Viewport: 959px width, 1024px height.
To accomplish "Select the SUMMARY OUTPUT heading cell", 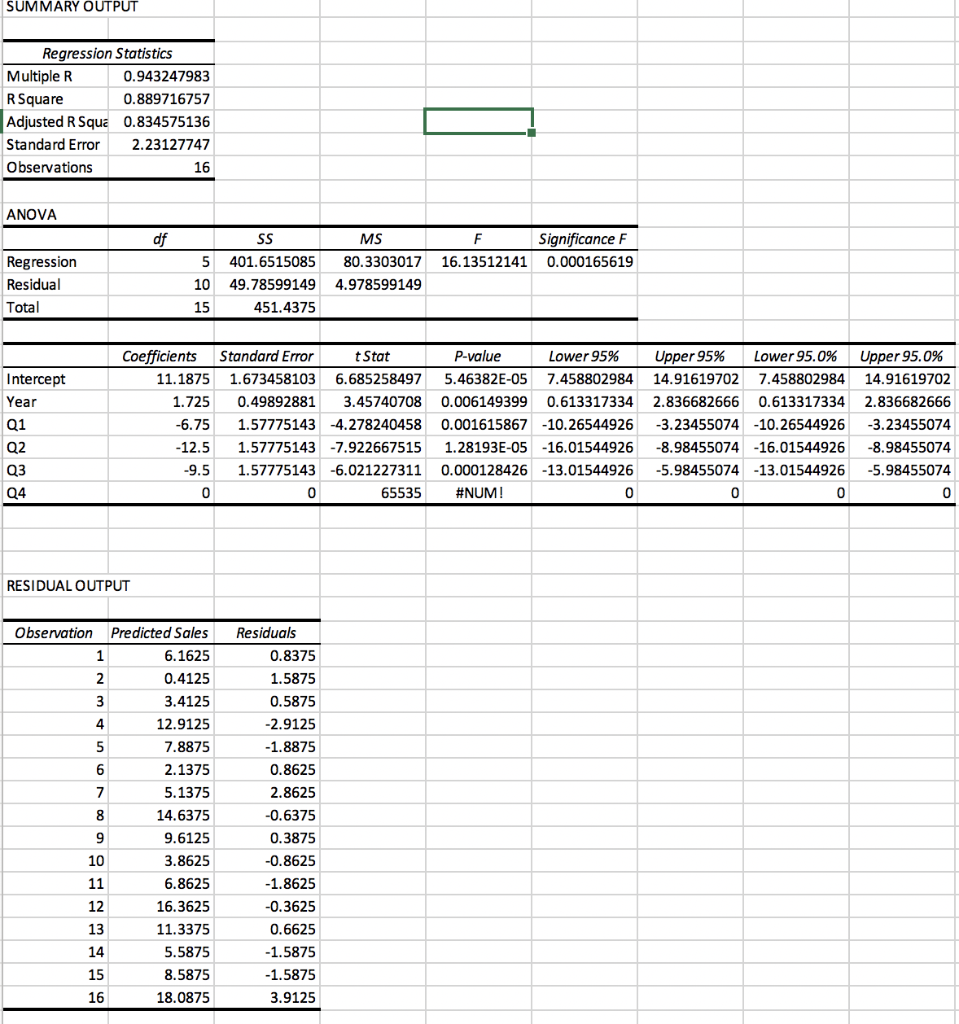I will [x=72, y=7].
